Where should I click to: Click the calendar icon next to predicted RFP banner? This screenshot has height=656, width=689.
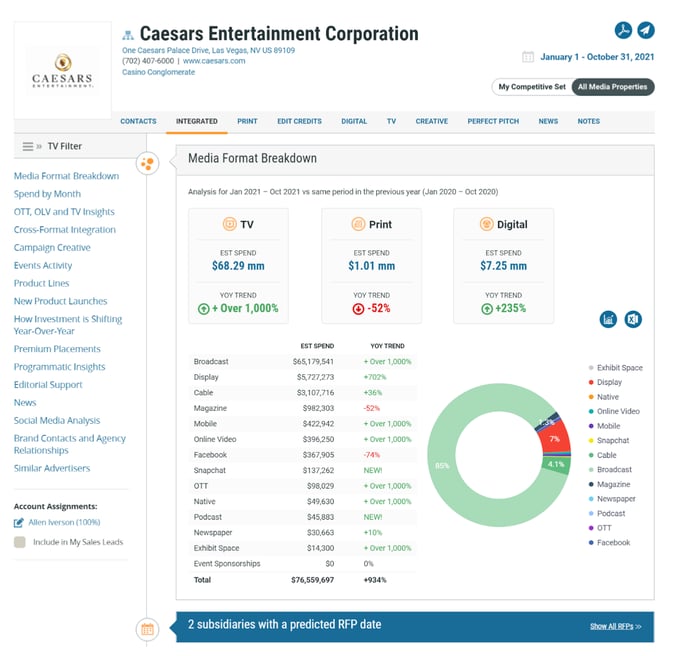(x=147, y=629)
